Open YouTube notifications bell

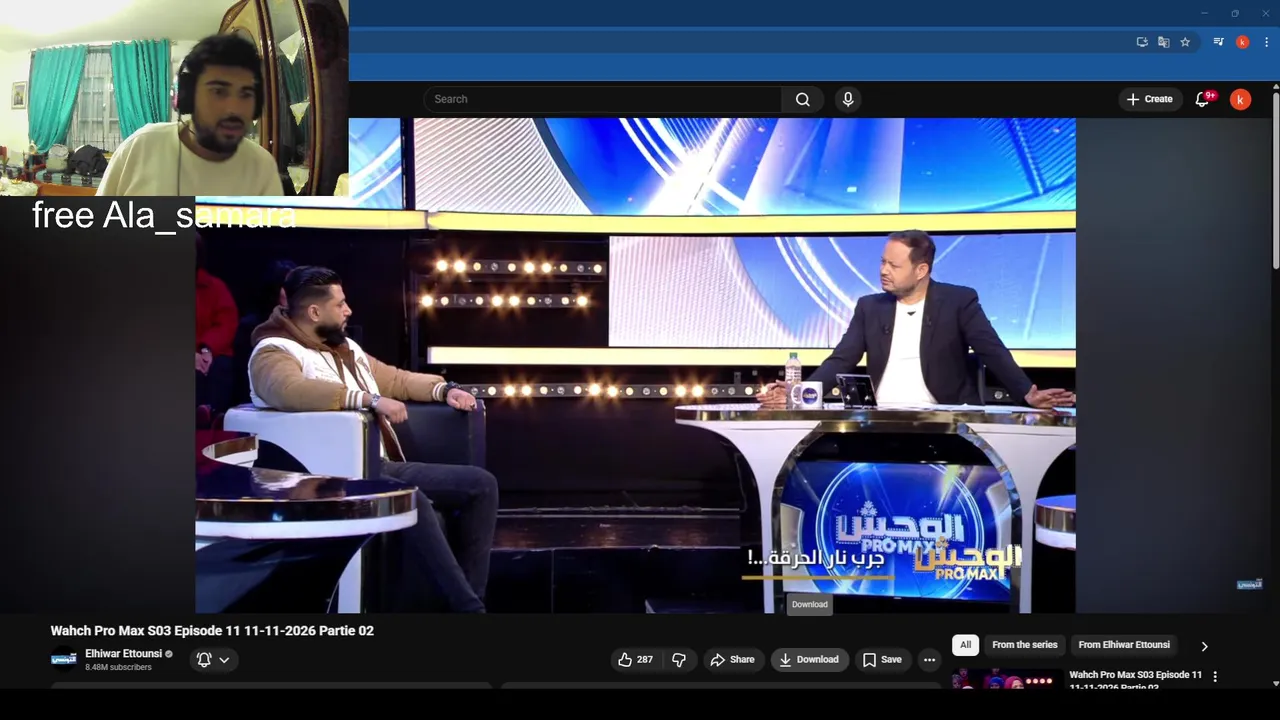[1203, 99]
